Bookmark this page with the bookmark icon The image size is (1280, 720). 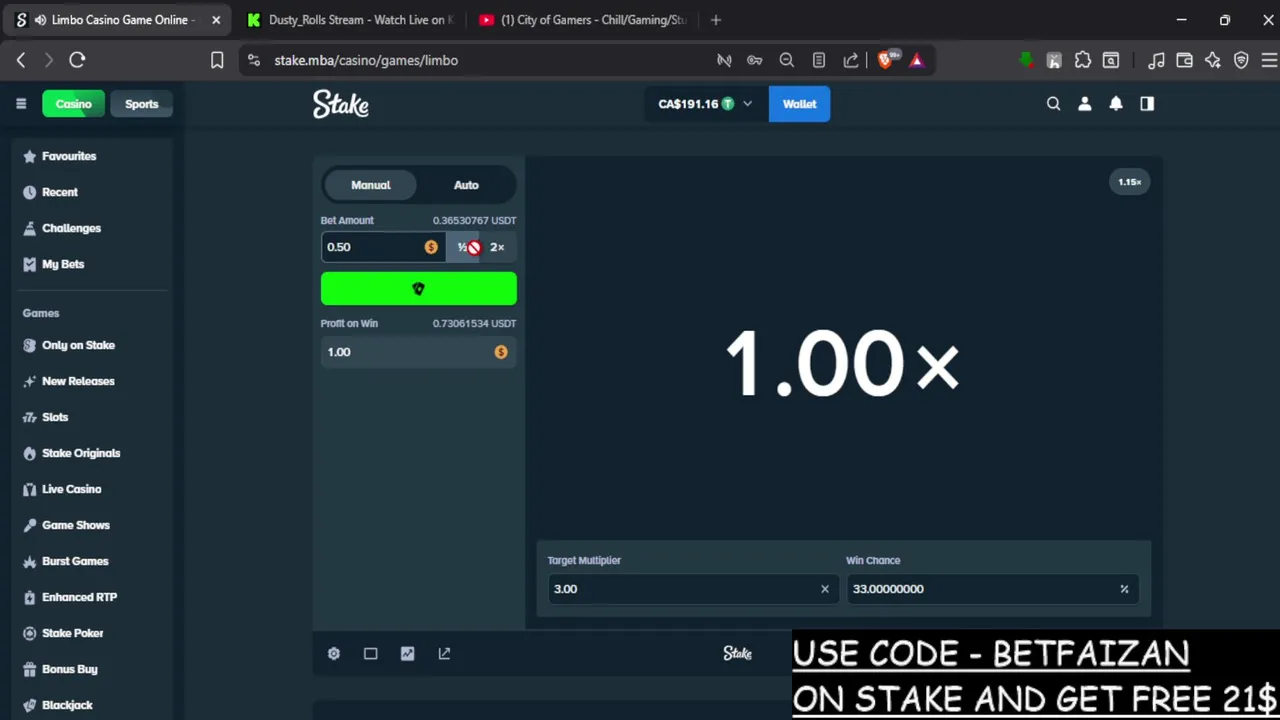point(217,60)
